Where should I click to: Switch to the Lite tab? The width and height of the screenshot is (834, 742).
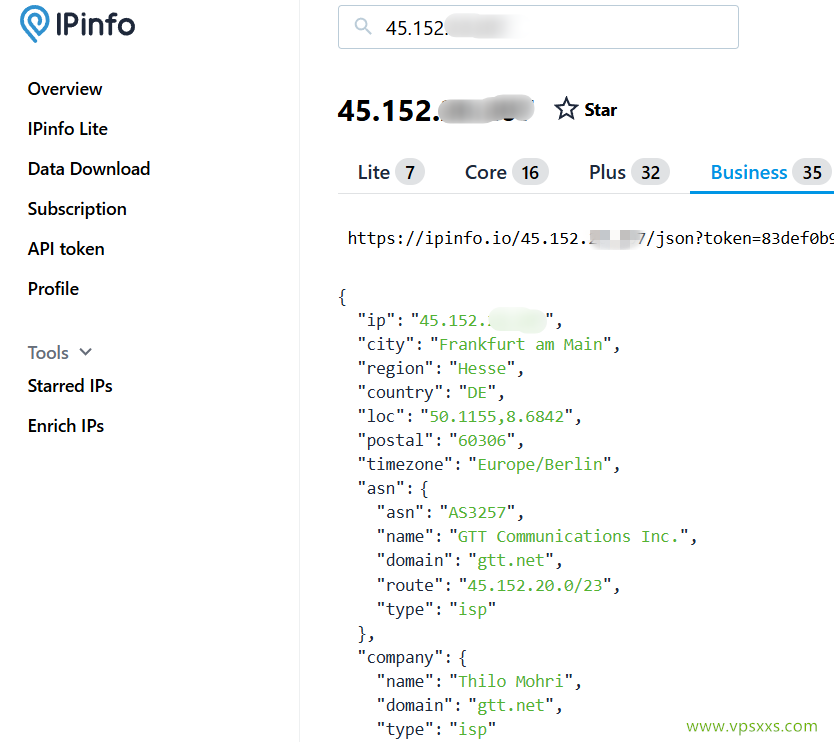[x=391, y=172]
